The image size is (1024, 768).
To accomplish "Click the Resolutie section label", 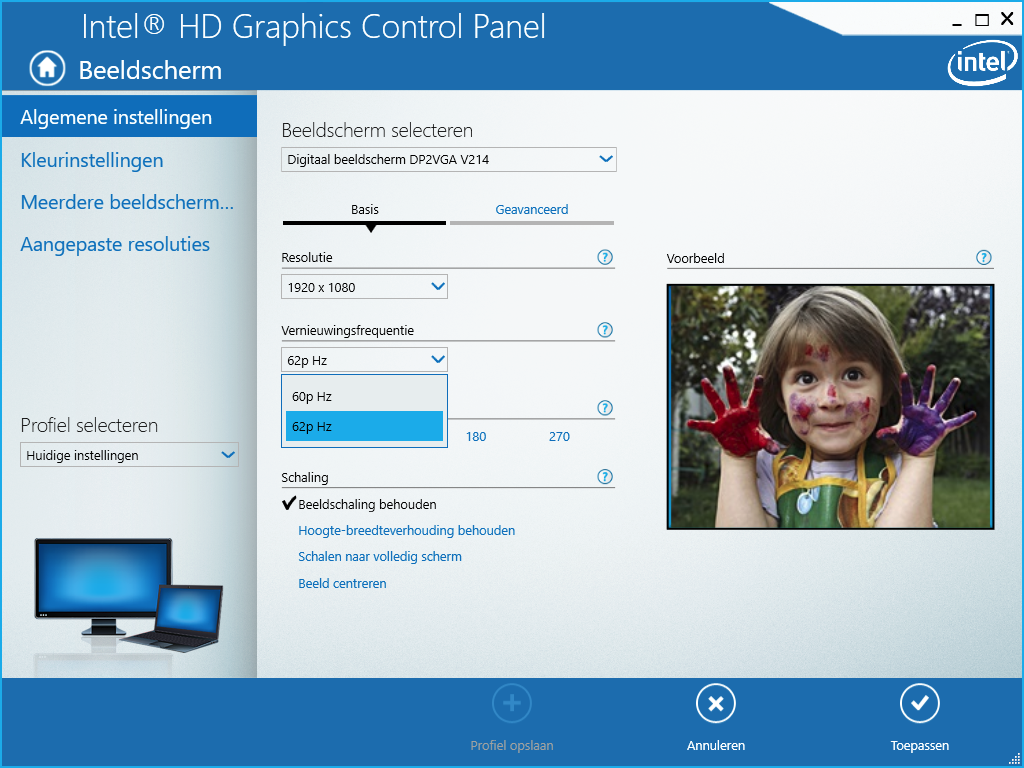I will [x=307, y=257].
